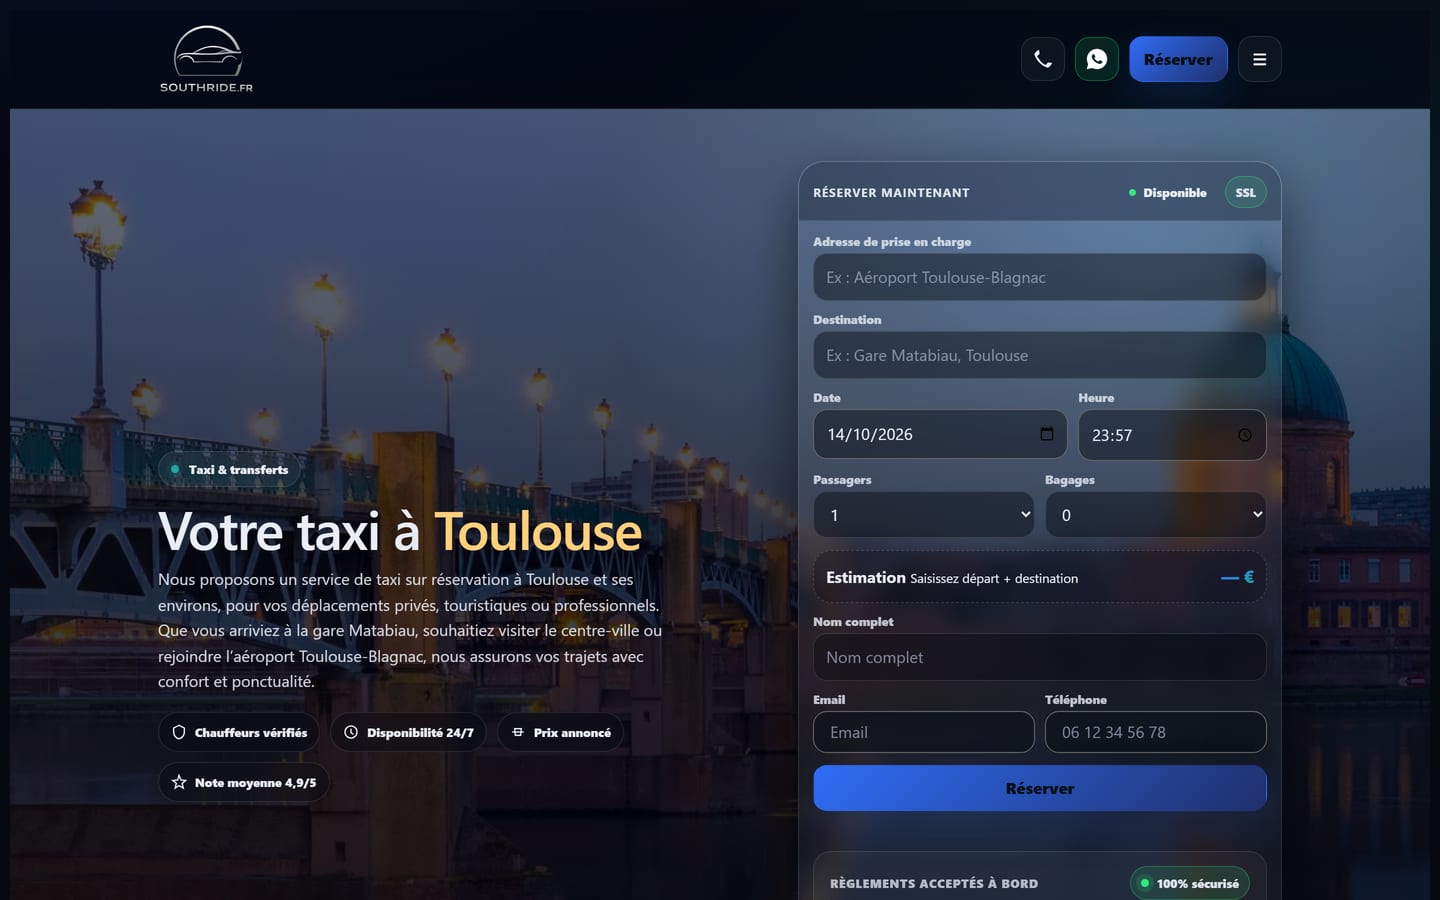Click the 'RÉSERVER MAINTENANT' form title
Viewport: 1440px width, 900px height.
point(891,193)
